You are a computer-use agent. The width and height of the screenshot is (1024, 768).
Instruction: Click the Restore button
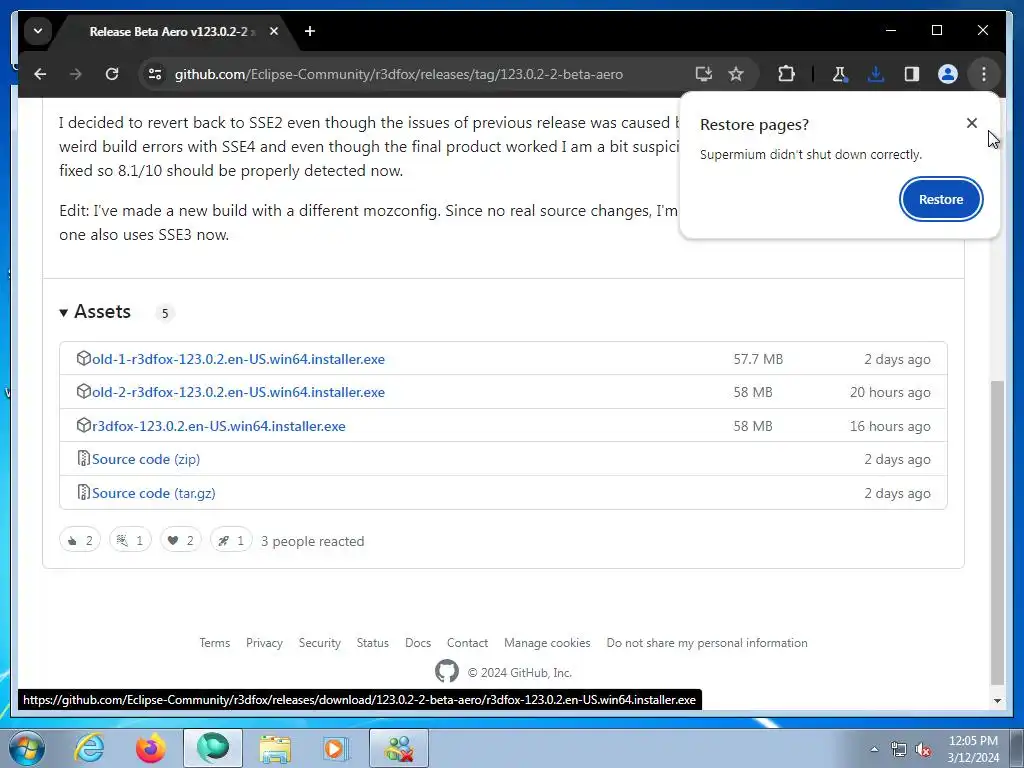941,199
